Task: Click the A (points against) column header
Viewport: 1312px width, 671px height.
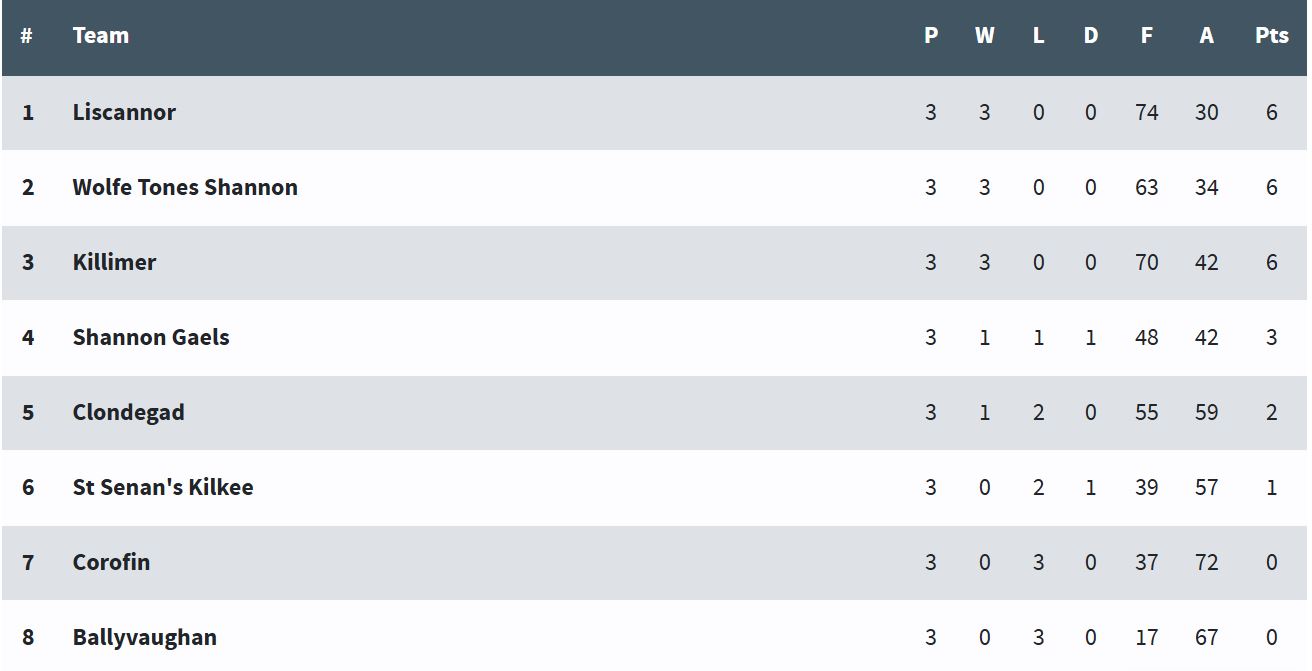Action: pyautogui.click(x=1207, y=36)
